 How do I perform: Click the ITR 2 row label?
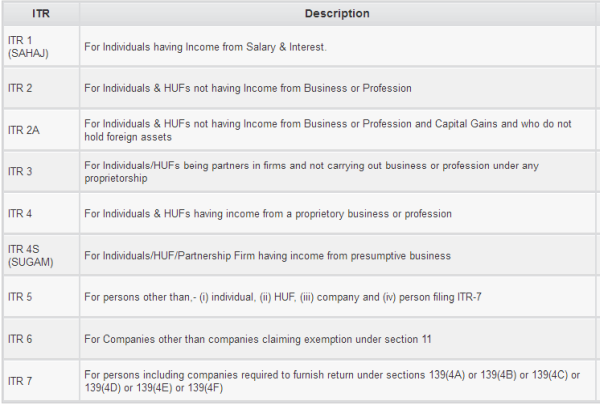coord(20,88)
